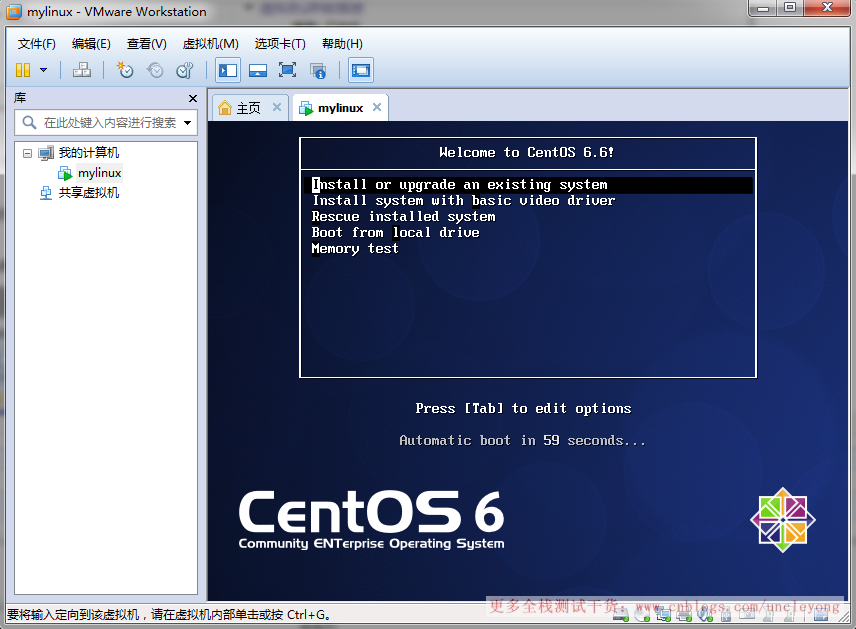This screenshot has height=629, width=856.
Task: Open the power options dropdown arrow
Action: point(44,70)
